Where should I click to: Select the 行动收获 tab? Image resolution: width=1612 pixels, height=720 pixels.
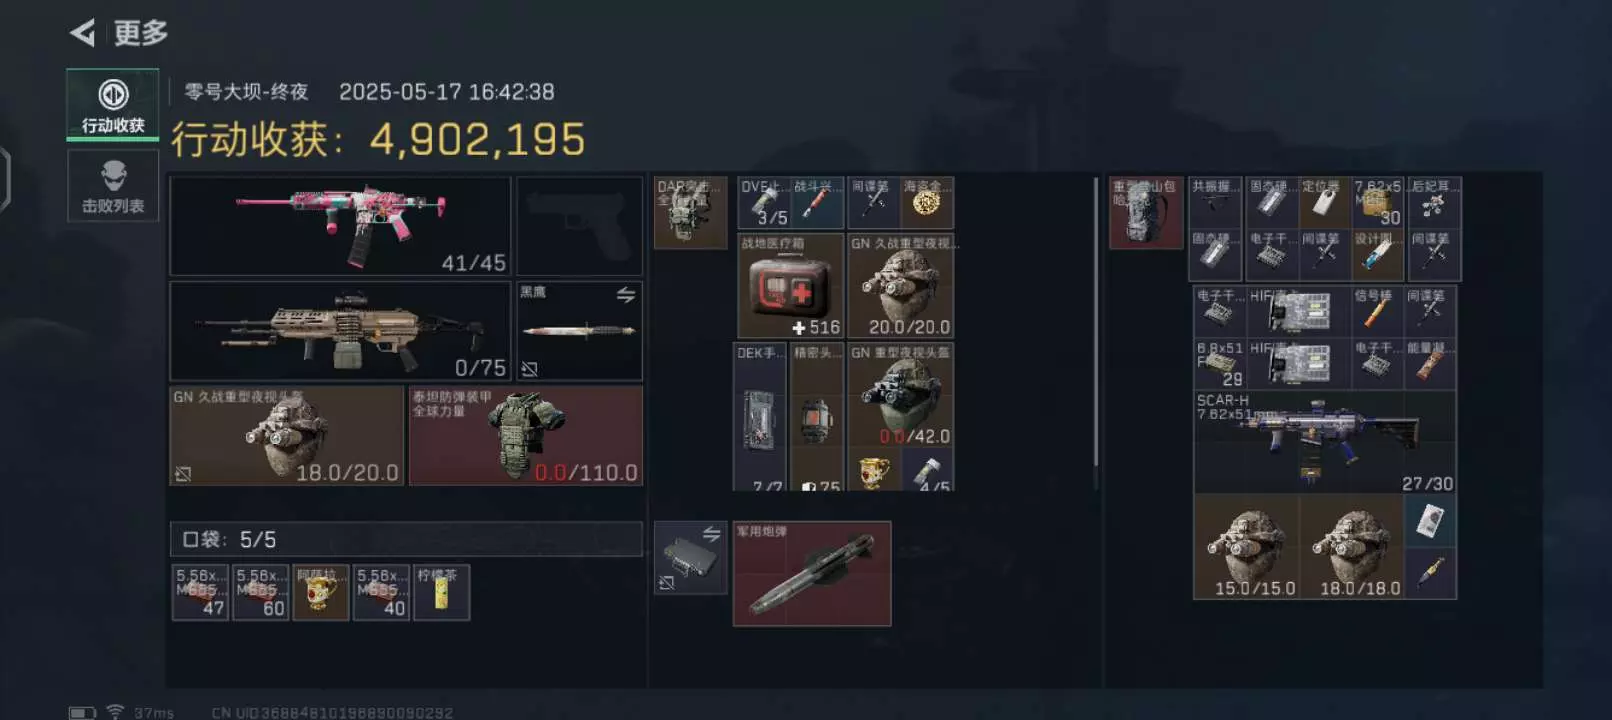coord(113,104)
